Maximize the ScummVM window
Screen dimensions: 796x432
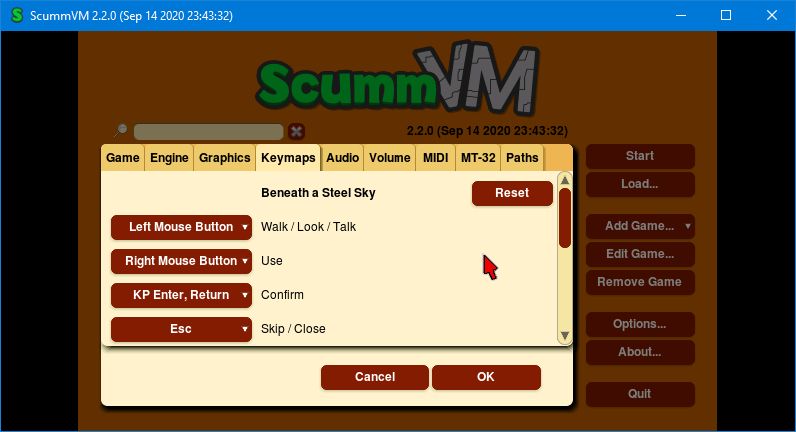tap(726, 15)
